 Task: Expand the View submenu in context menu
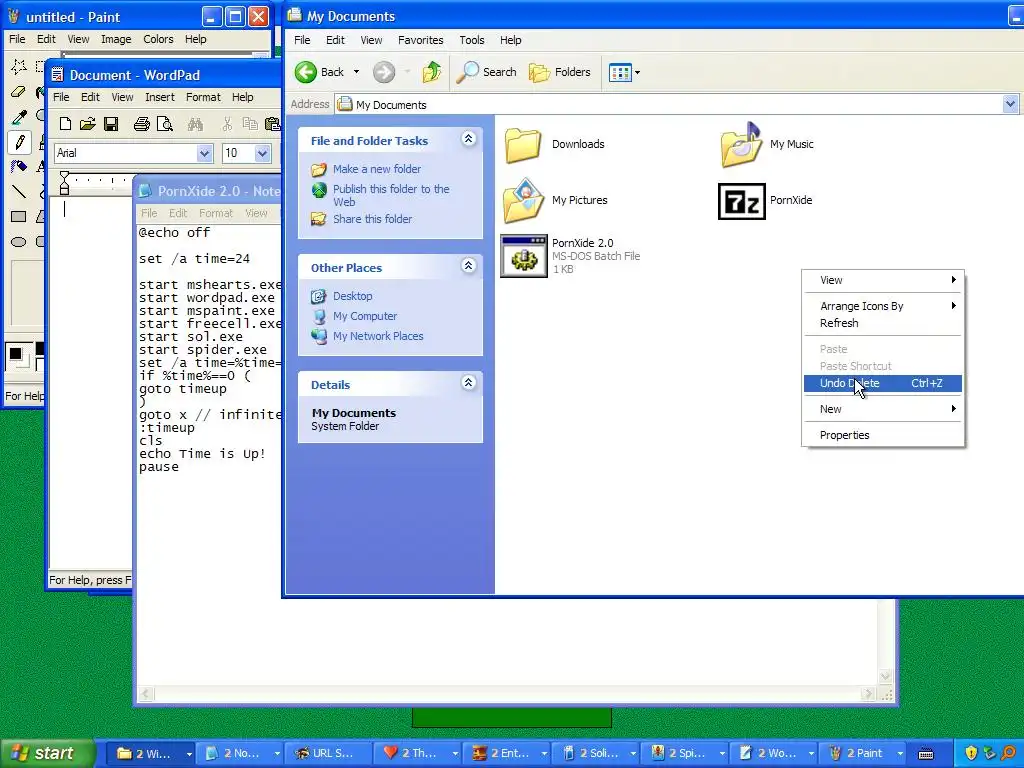(x=883, y=280)
